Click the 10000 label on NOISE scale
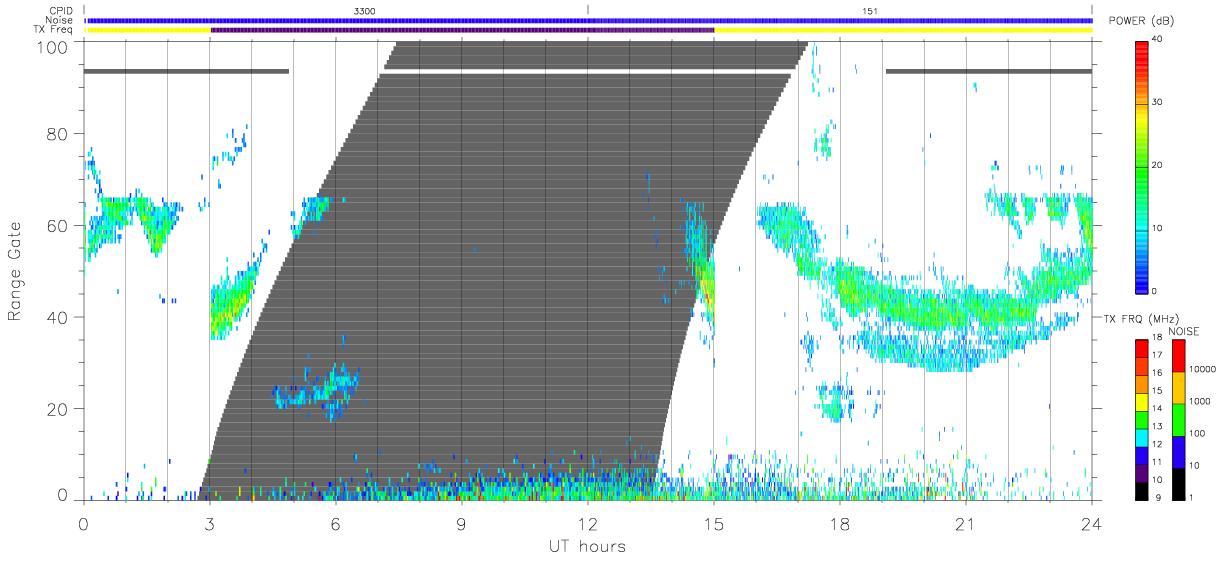1228x567 pixels. click(x=1203, y=369)
